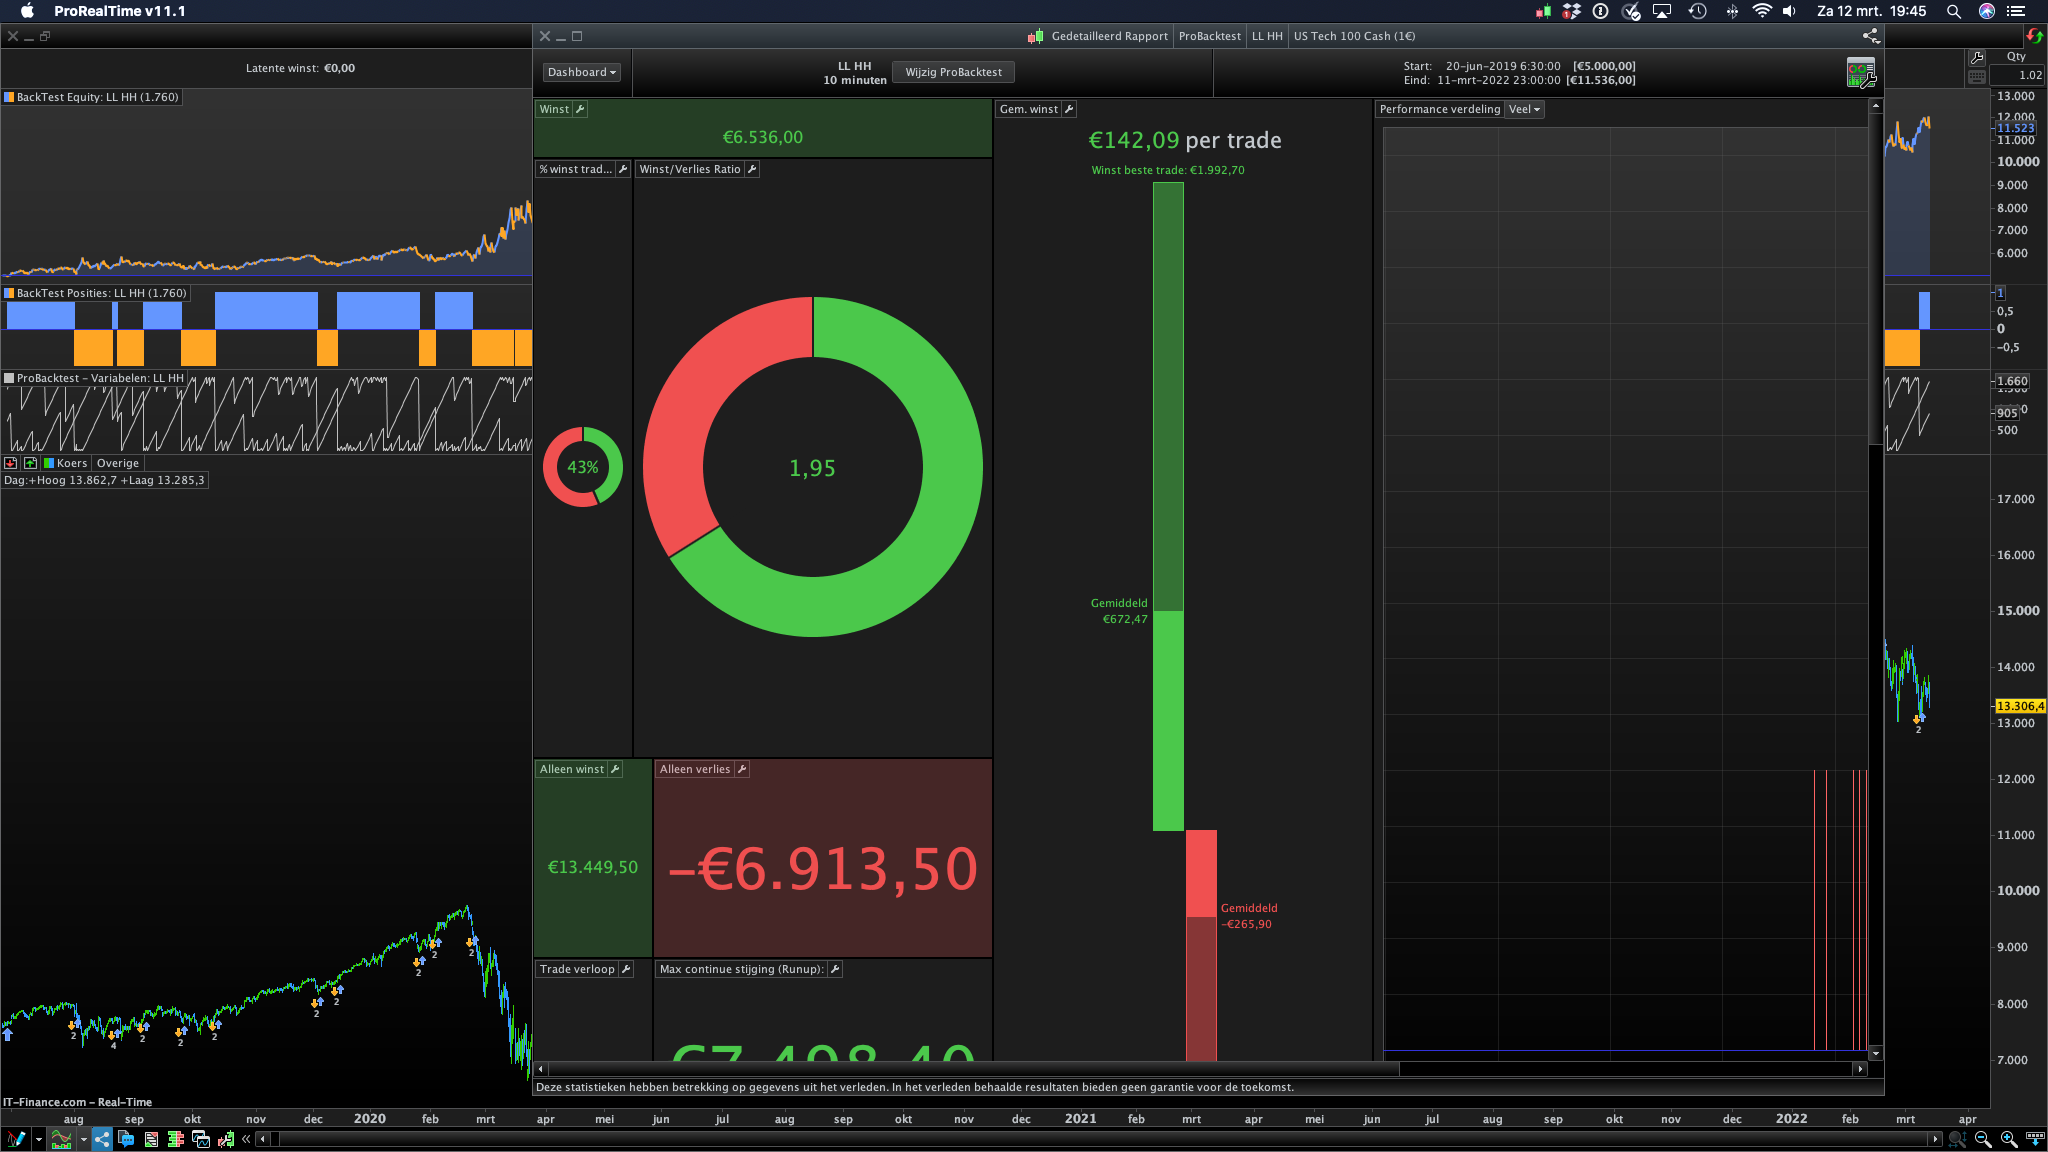The height and width of the screenshot is (1152, 2048).
Task: Click the blue share icon in bottom toolbar
Action: [102, 1139]
